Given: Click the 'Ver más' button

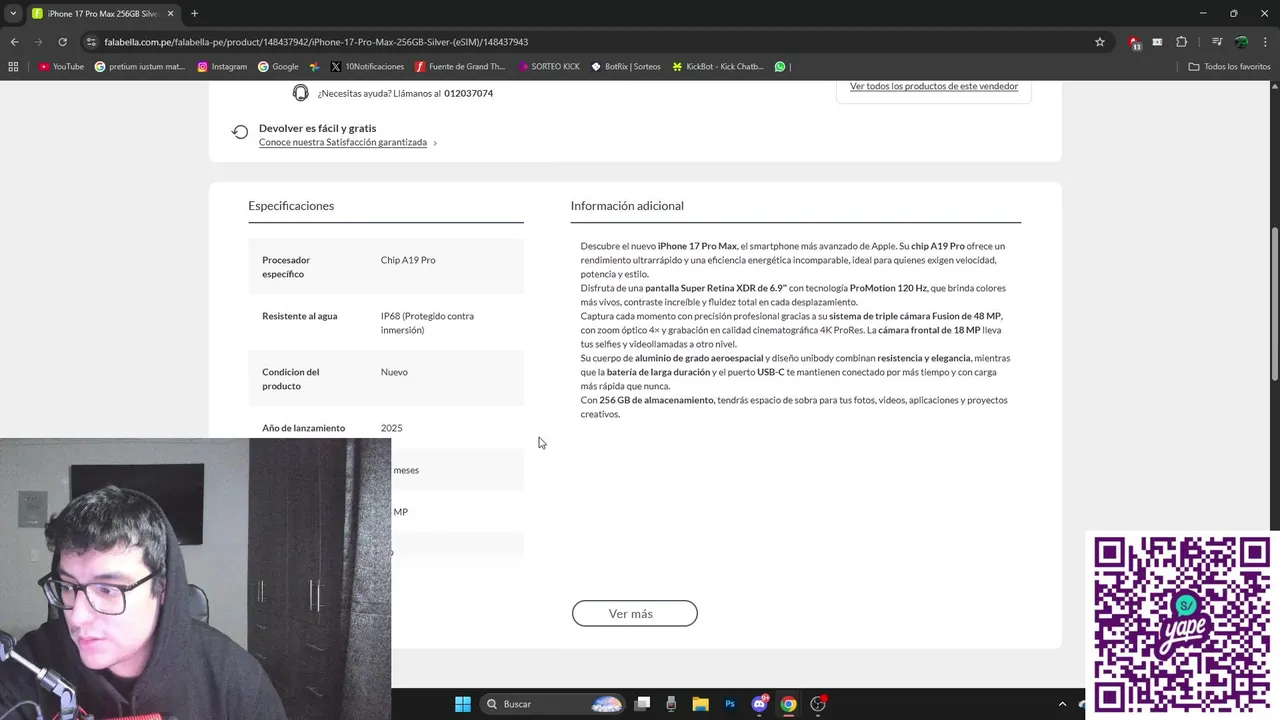Looking at the screenshot, I should pos(634,613).
